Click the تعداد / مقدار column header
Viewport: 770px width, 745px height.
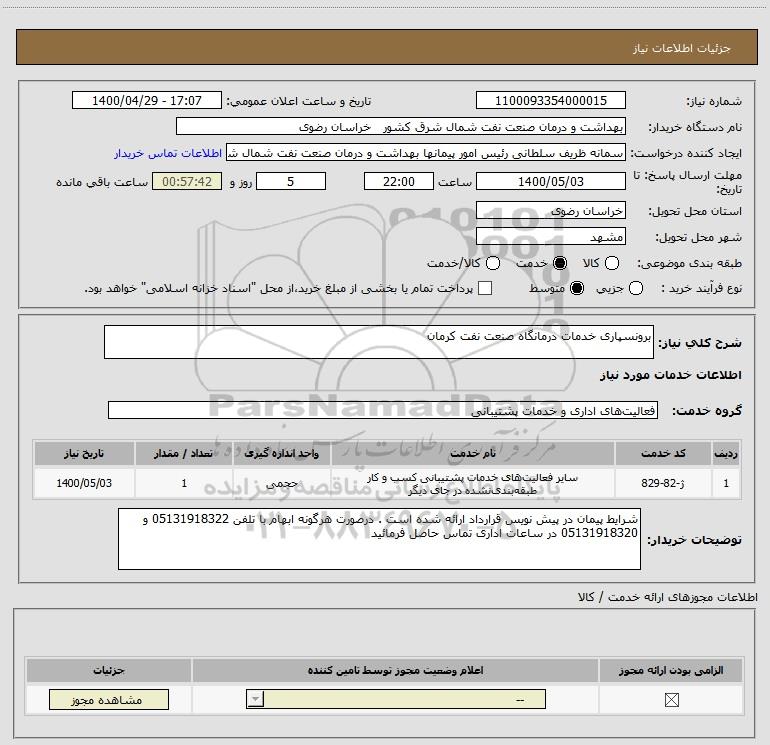point(183,453)
